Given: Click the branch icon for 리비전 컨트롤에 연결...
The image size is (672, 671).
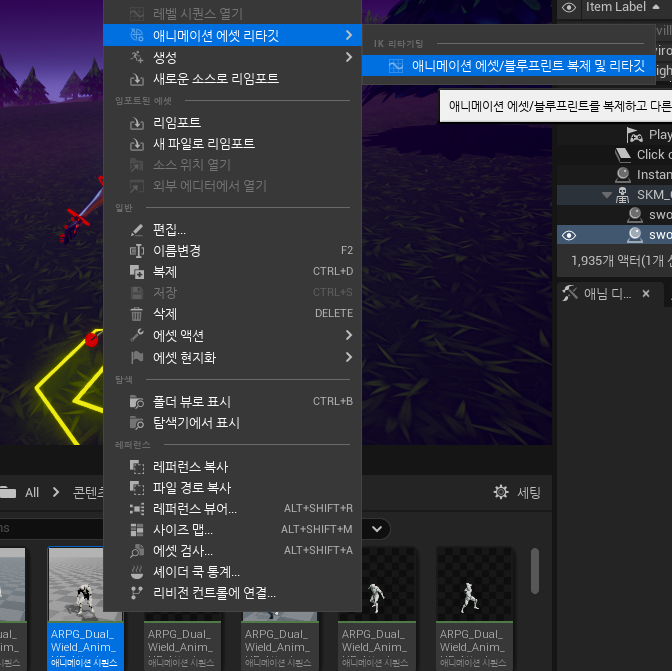Looking at the screenshot, I should tap(137, 593).
